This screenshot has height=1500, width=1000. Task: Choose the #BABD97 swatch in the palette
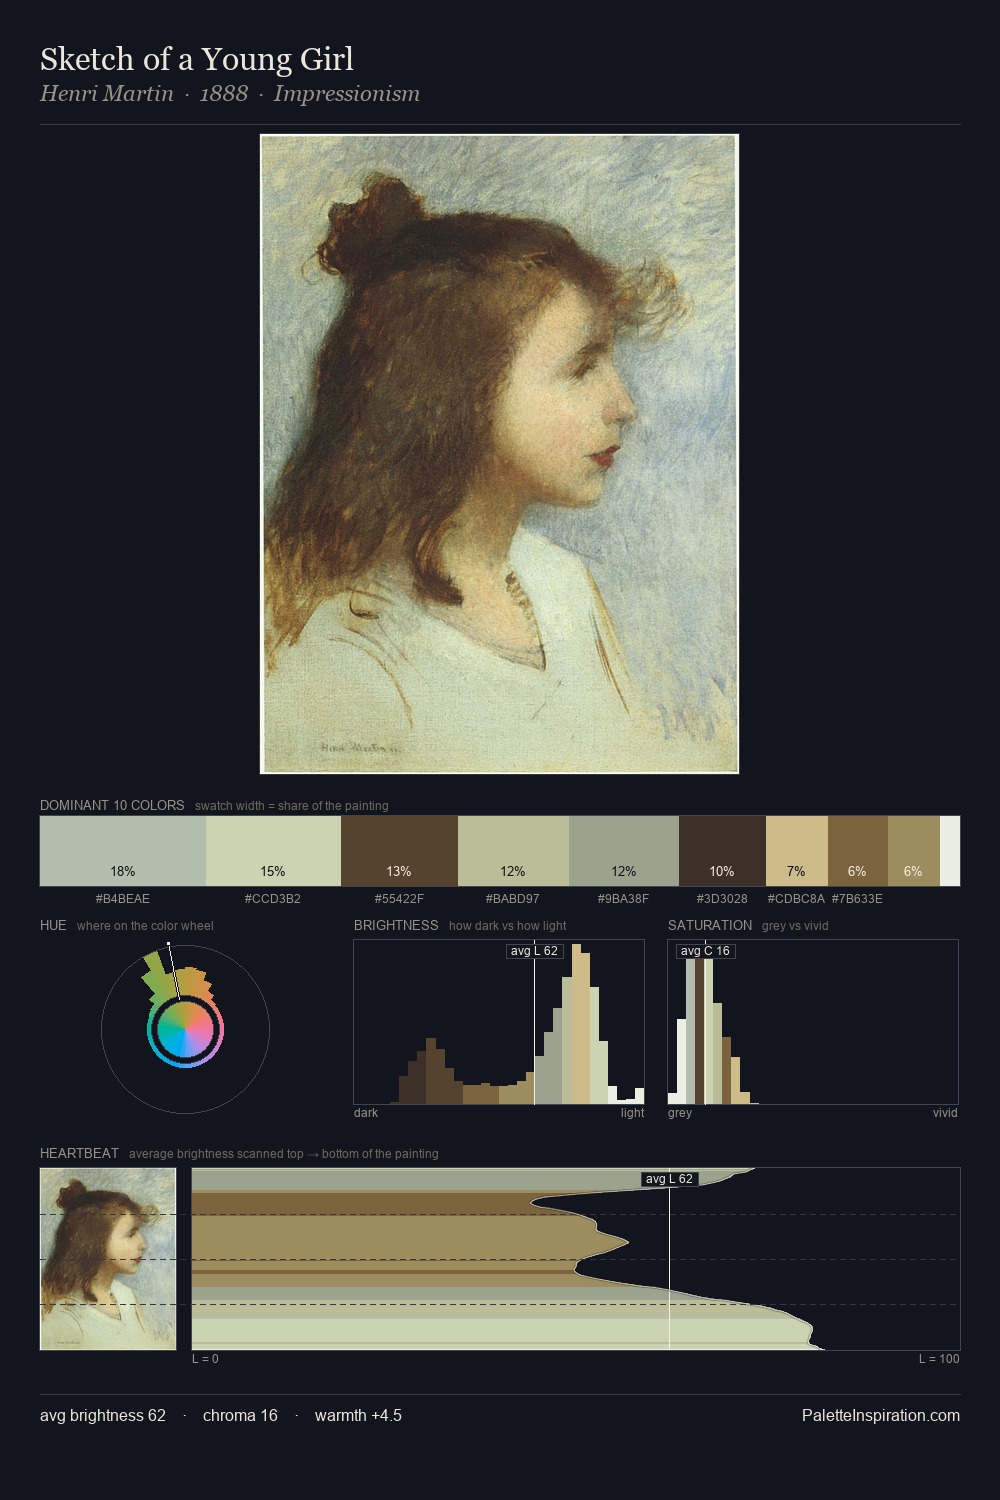[513, 851]
